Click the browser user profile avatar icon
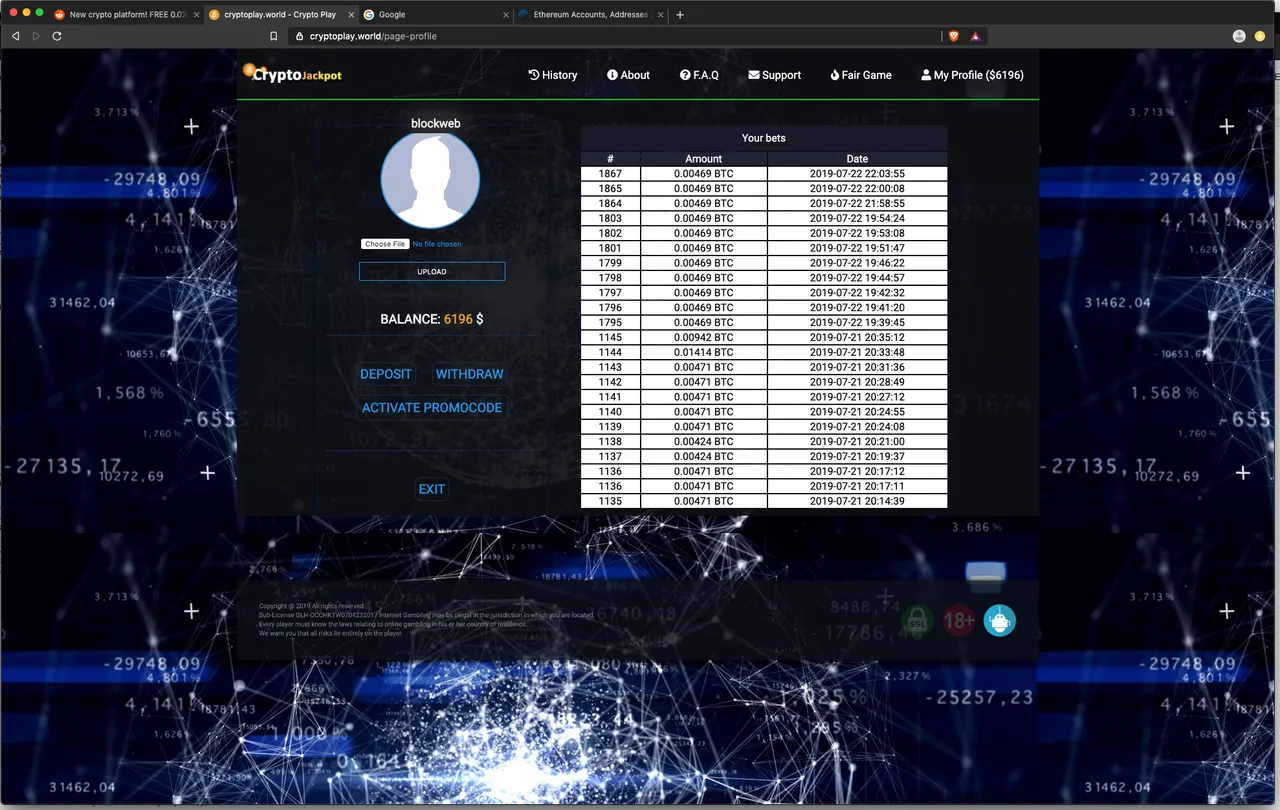This screenshot has height=810, width=1280. tap(1239, 36)
